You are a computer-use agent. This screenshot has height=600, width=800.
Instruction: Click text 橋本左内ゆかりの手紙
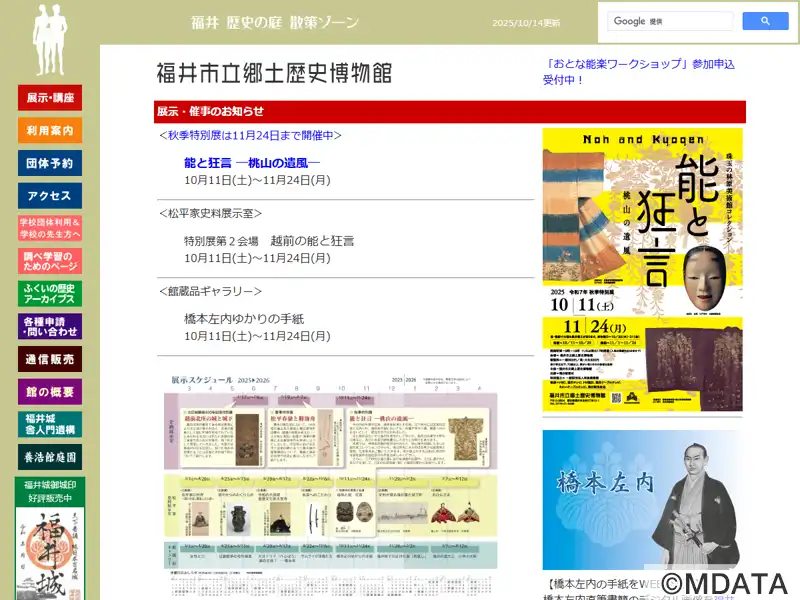click(244, 319)
